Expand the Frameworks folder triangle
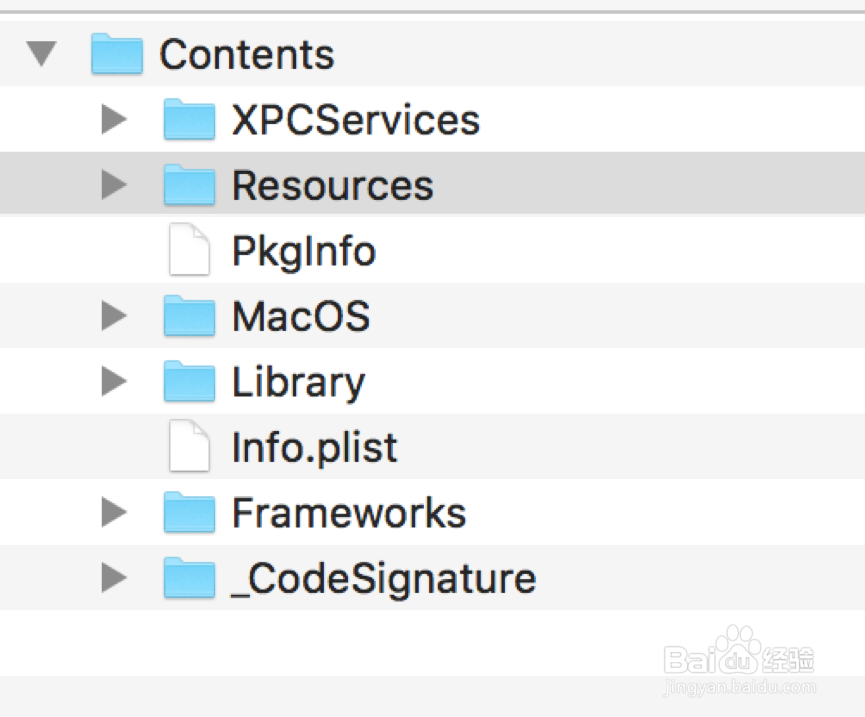 [115, 514]
